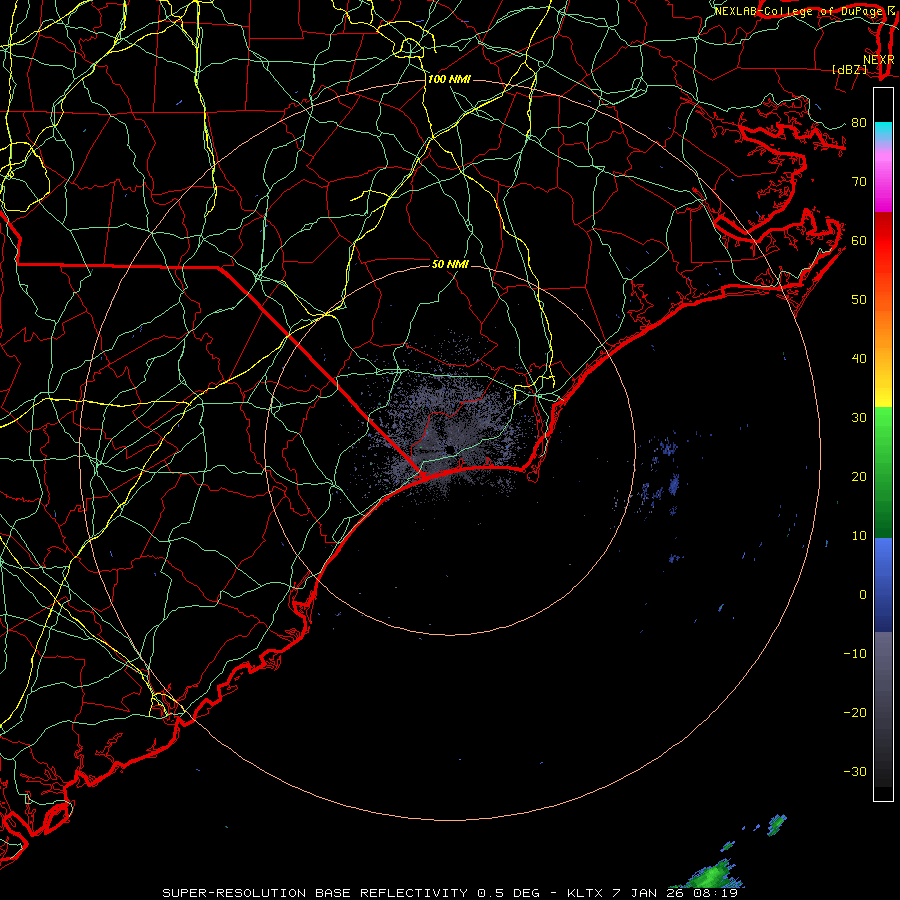The height and width of the screenshot is (900, 900).
Task: Click the 10 dBZ scale label
Action: [859, 536]
